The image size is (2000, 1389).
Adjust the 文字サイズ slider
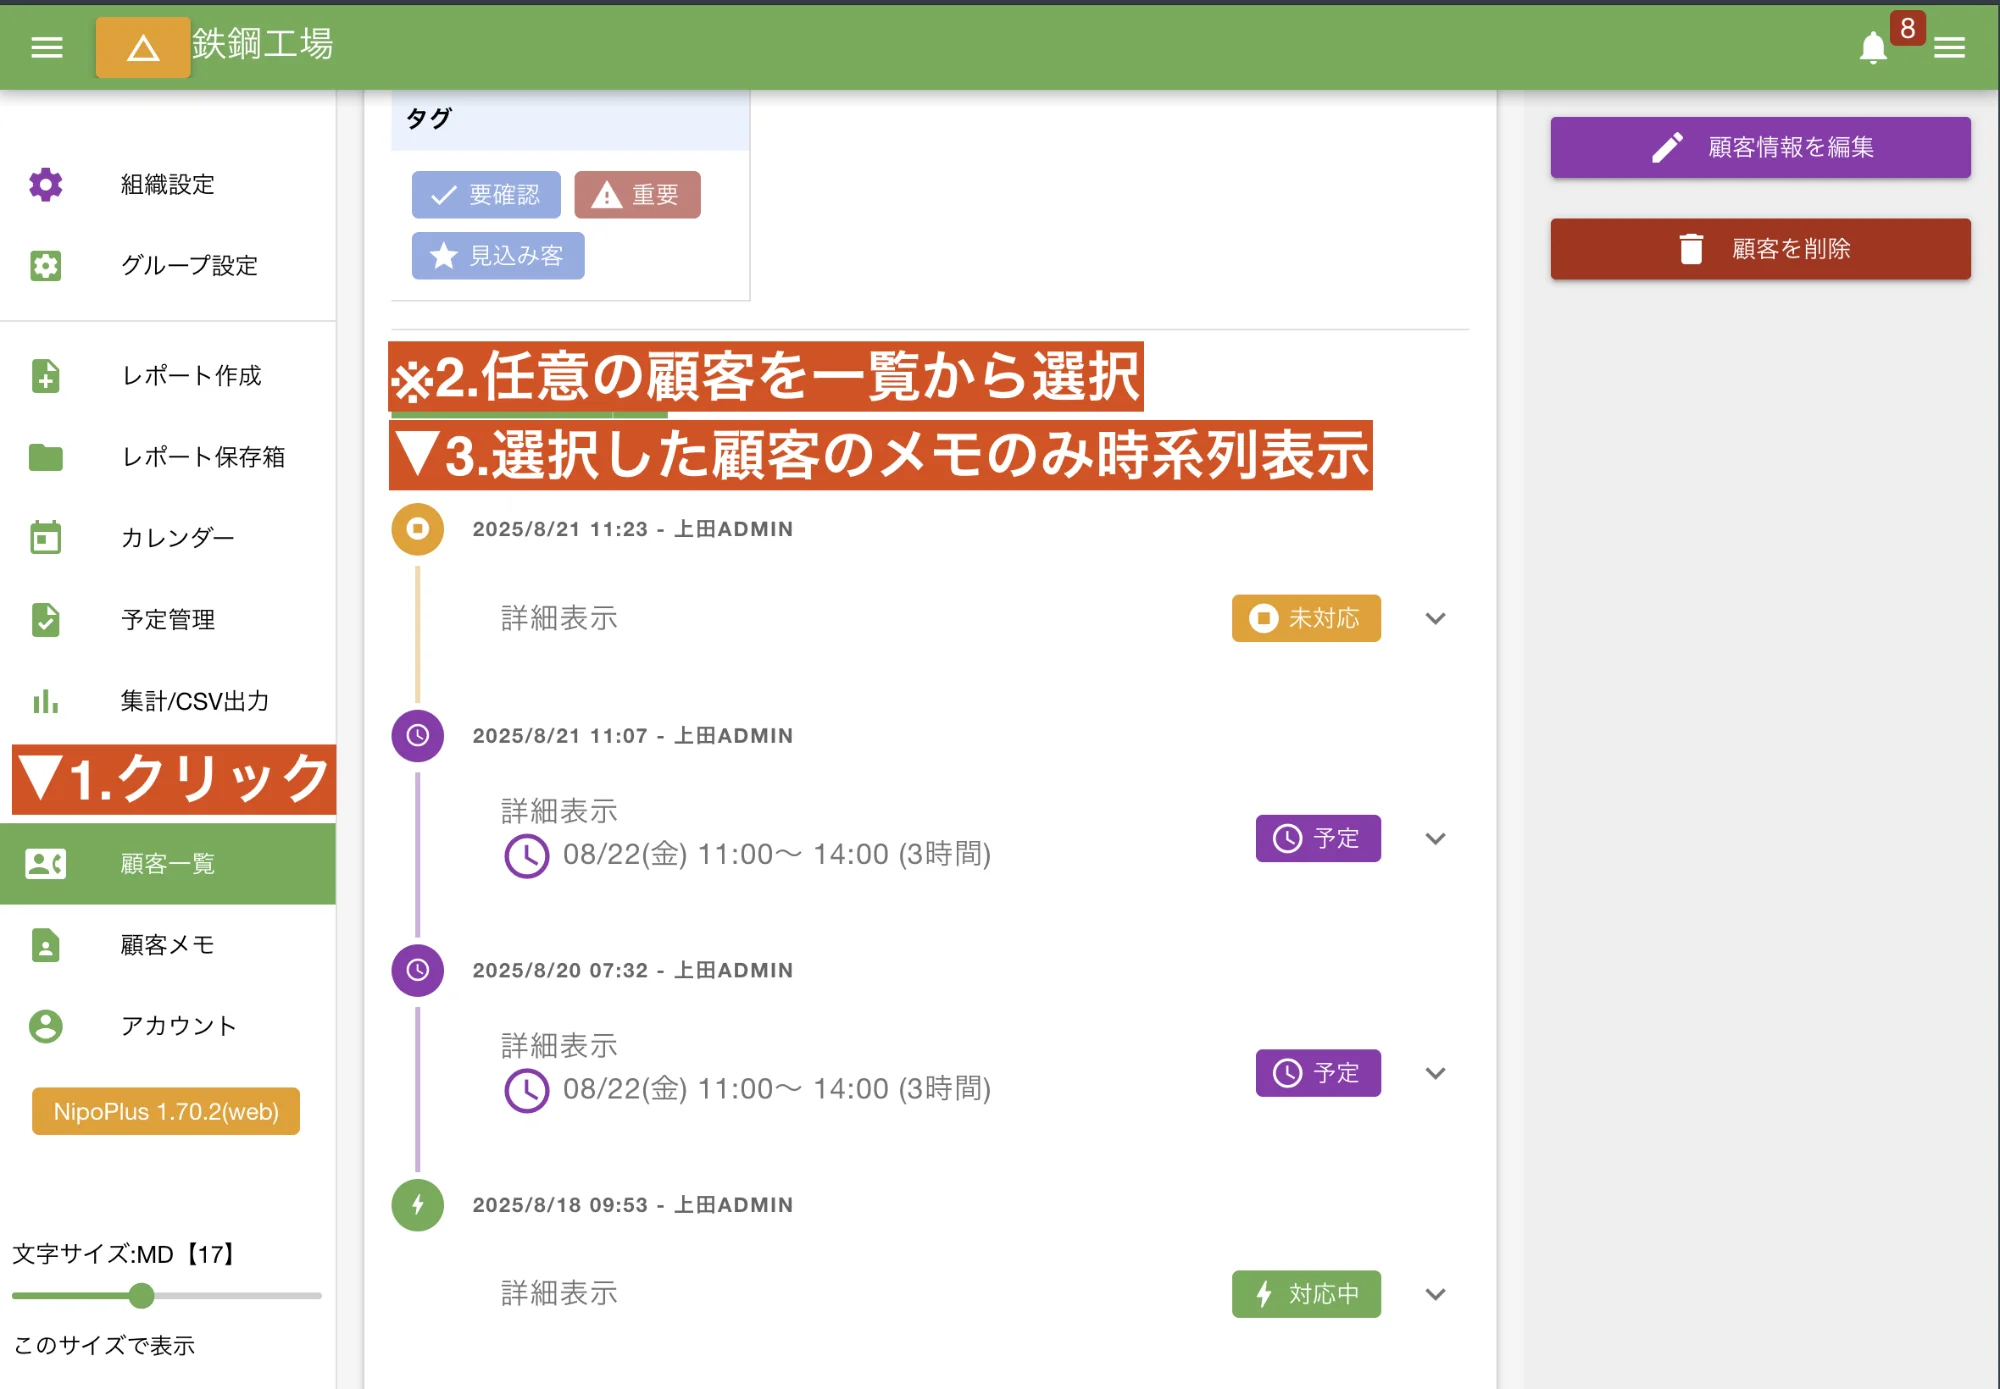[141, 1296]
